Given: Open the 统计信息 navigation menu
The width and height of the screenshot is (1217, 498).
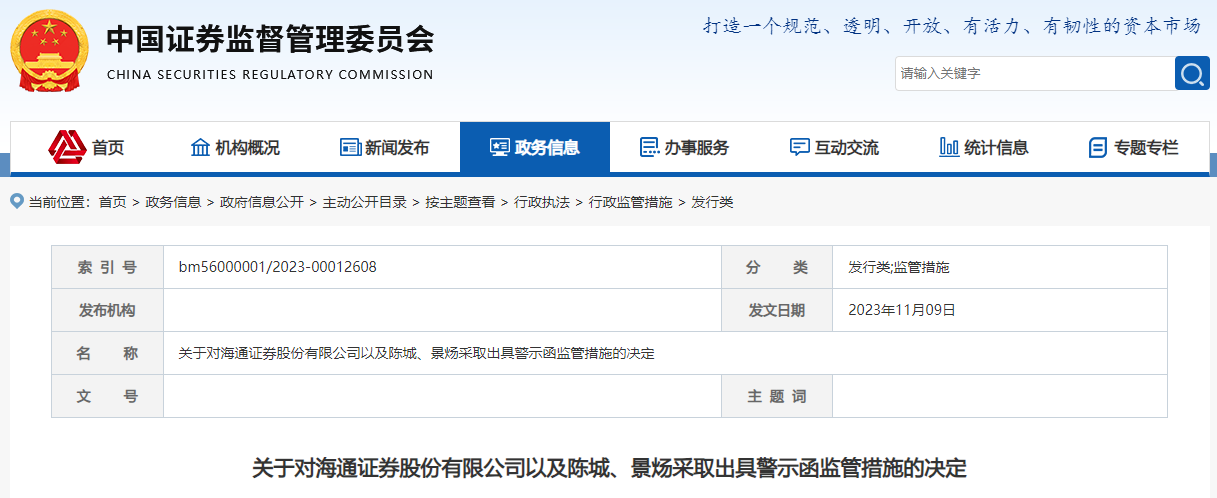Looking at the screenshot, I should pyautogui.click(x=996, y=148).
